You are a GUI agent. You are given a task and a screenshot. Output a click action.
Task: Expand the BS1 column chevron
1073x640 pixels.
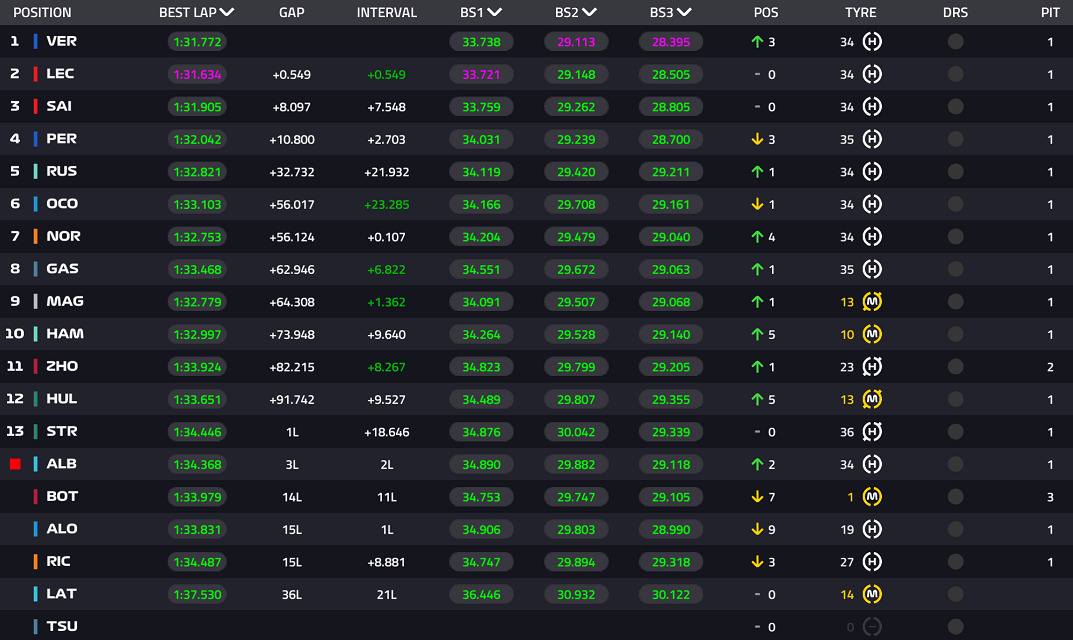tap(495, 12)
